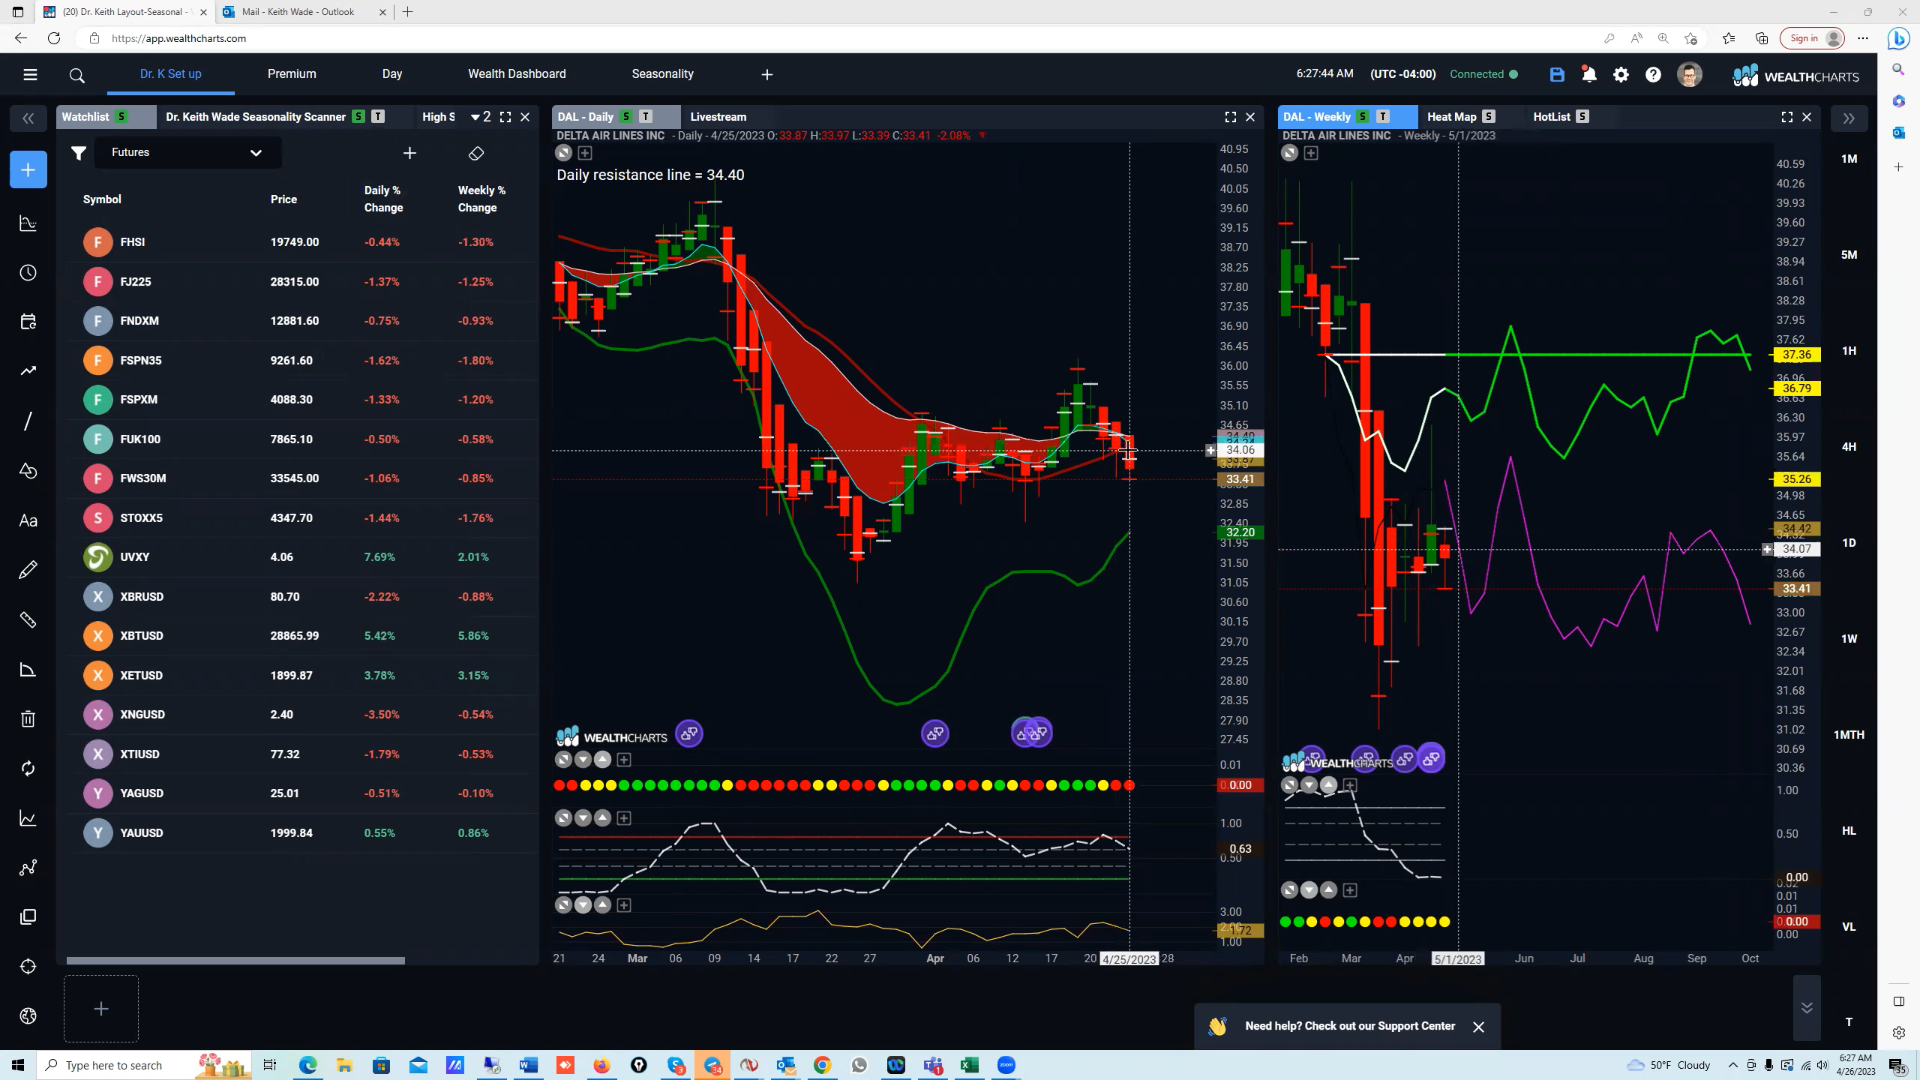The width and height of the screenshot is (1920, 1080).
Task: Click the watchlist horizontal scrollbar
Action: coord(235,961)
